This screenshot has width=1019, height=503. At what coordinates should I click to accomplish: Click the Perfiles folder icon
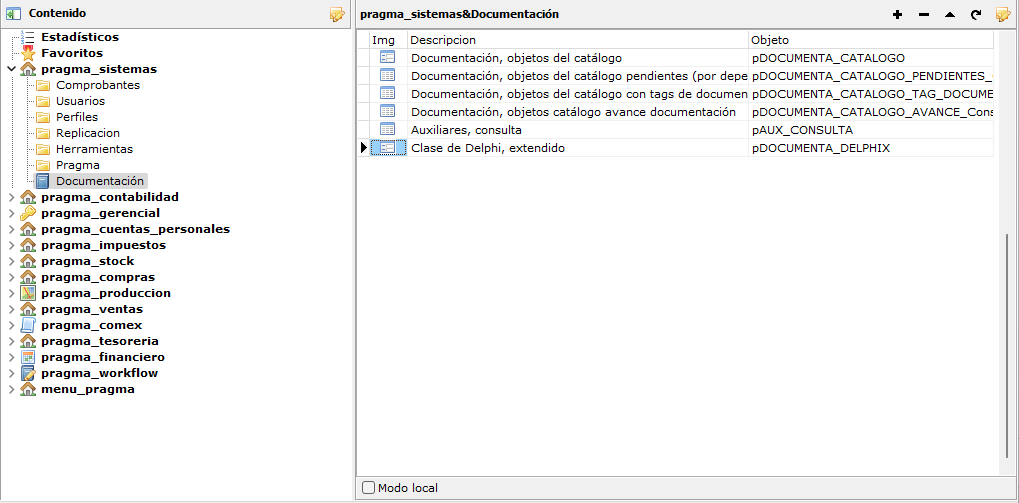43,117
